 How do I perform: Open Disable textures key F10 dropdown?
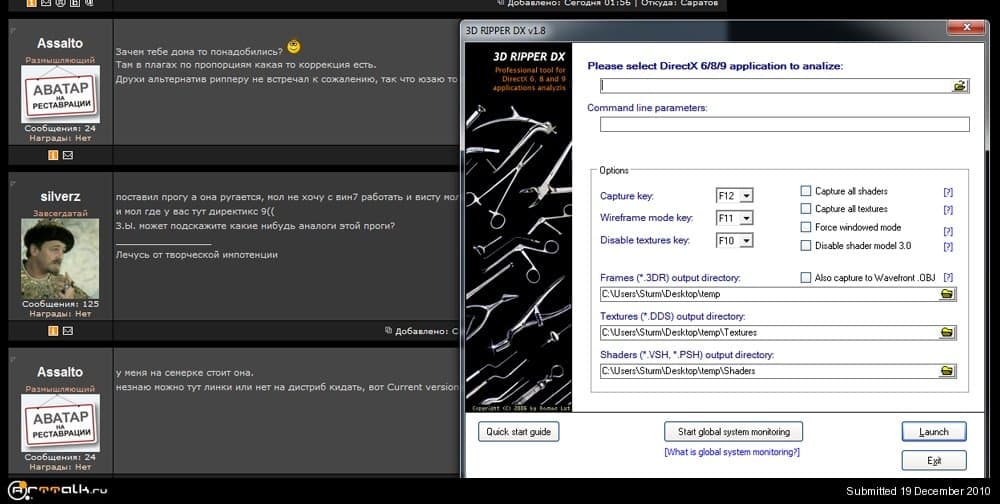coord(747,241)
